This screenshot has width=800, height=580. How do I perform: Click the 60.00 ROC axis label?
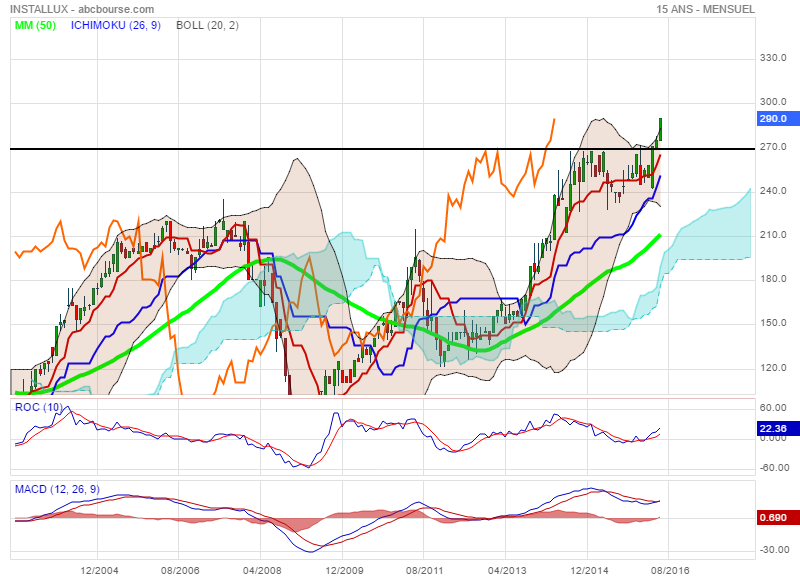[x=773, y=408]
